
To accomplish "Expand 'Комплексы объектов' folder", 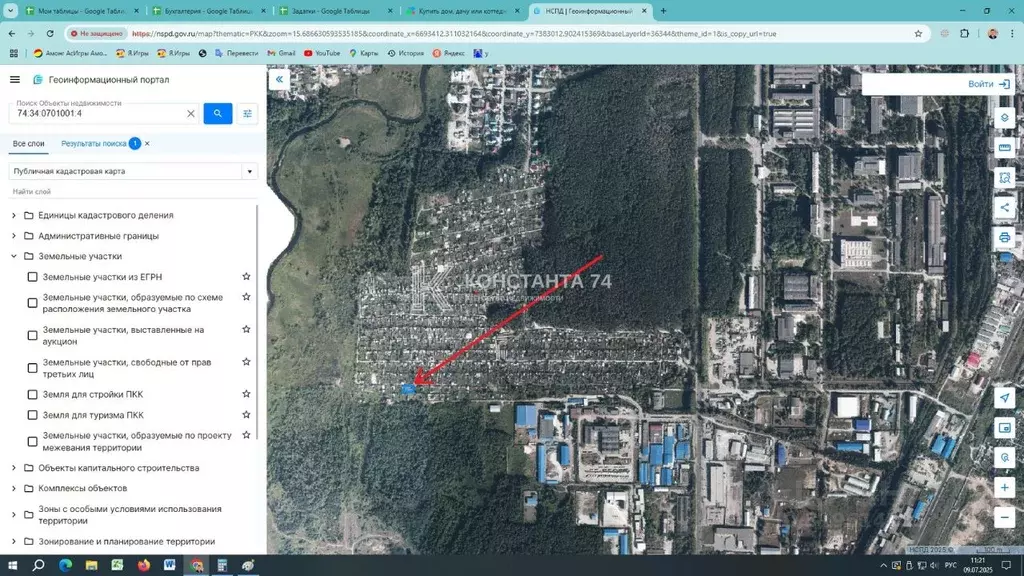I will (x=14, y=488).
